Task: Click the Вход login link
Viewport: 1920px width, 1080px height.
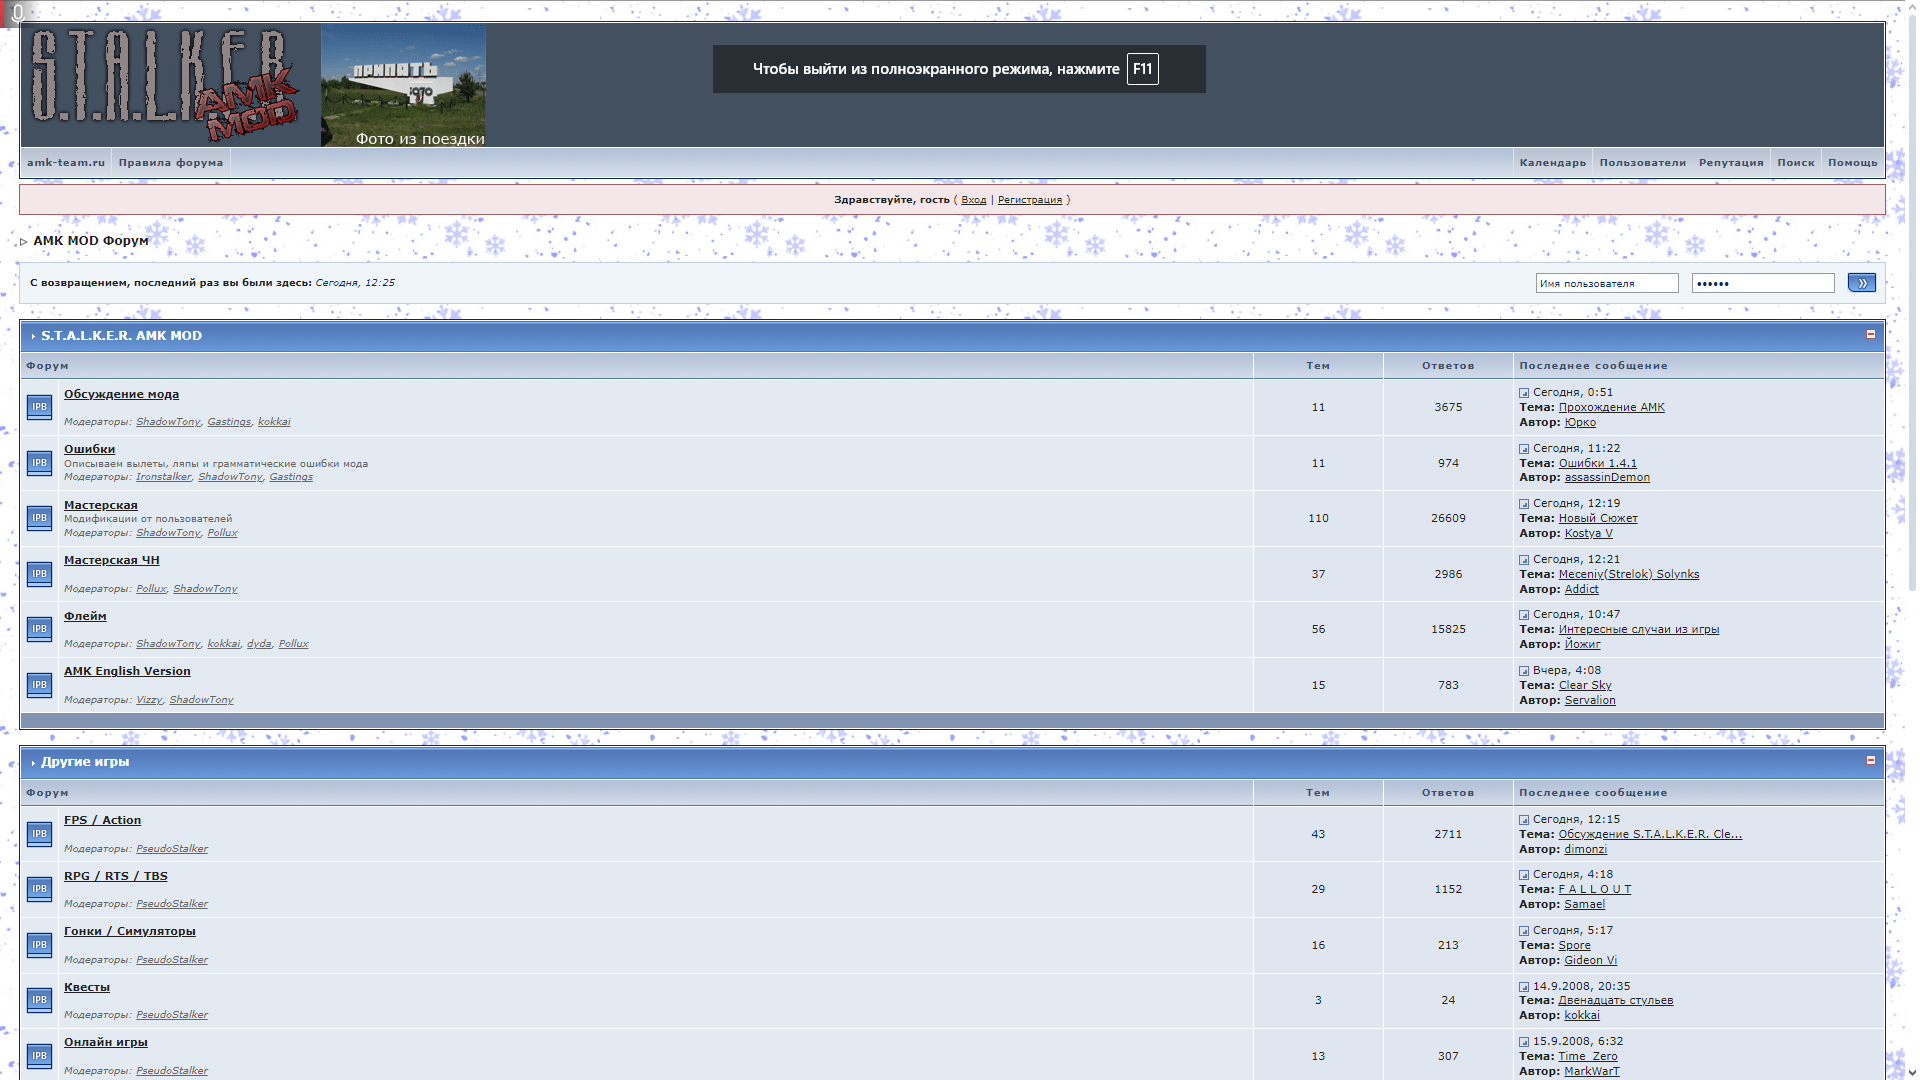Action: tap(973, 200)
